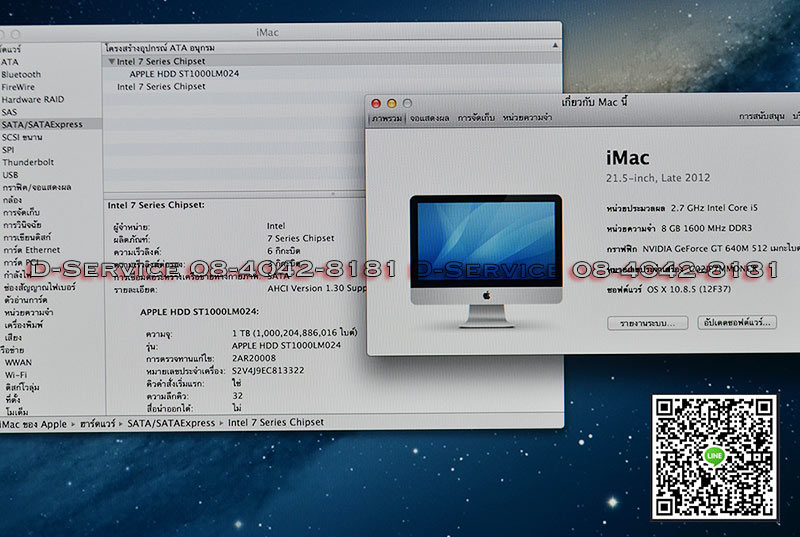Click the OS X 10.8.5 (12F37) software text
Image resolution: width=800 pixels, height=537 pixels.
click(x=689, y=290)
